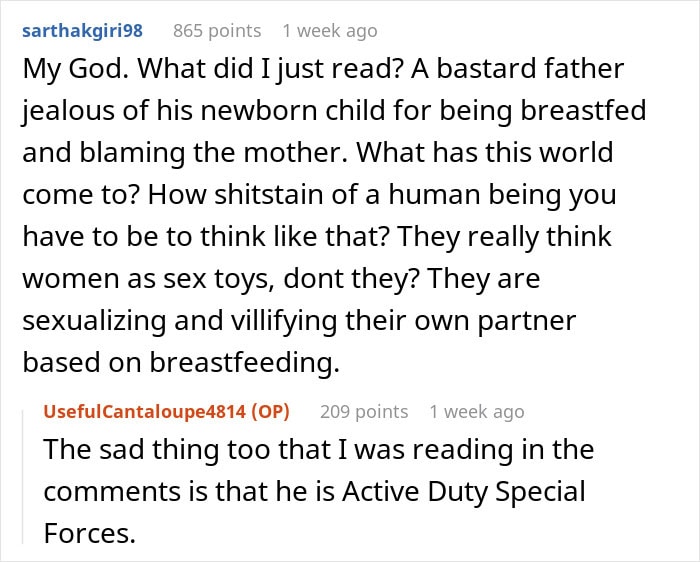
Task: Open OP reply's '1 week ago' permalink
Action: click(x=477, y=412)
